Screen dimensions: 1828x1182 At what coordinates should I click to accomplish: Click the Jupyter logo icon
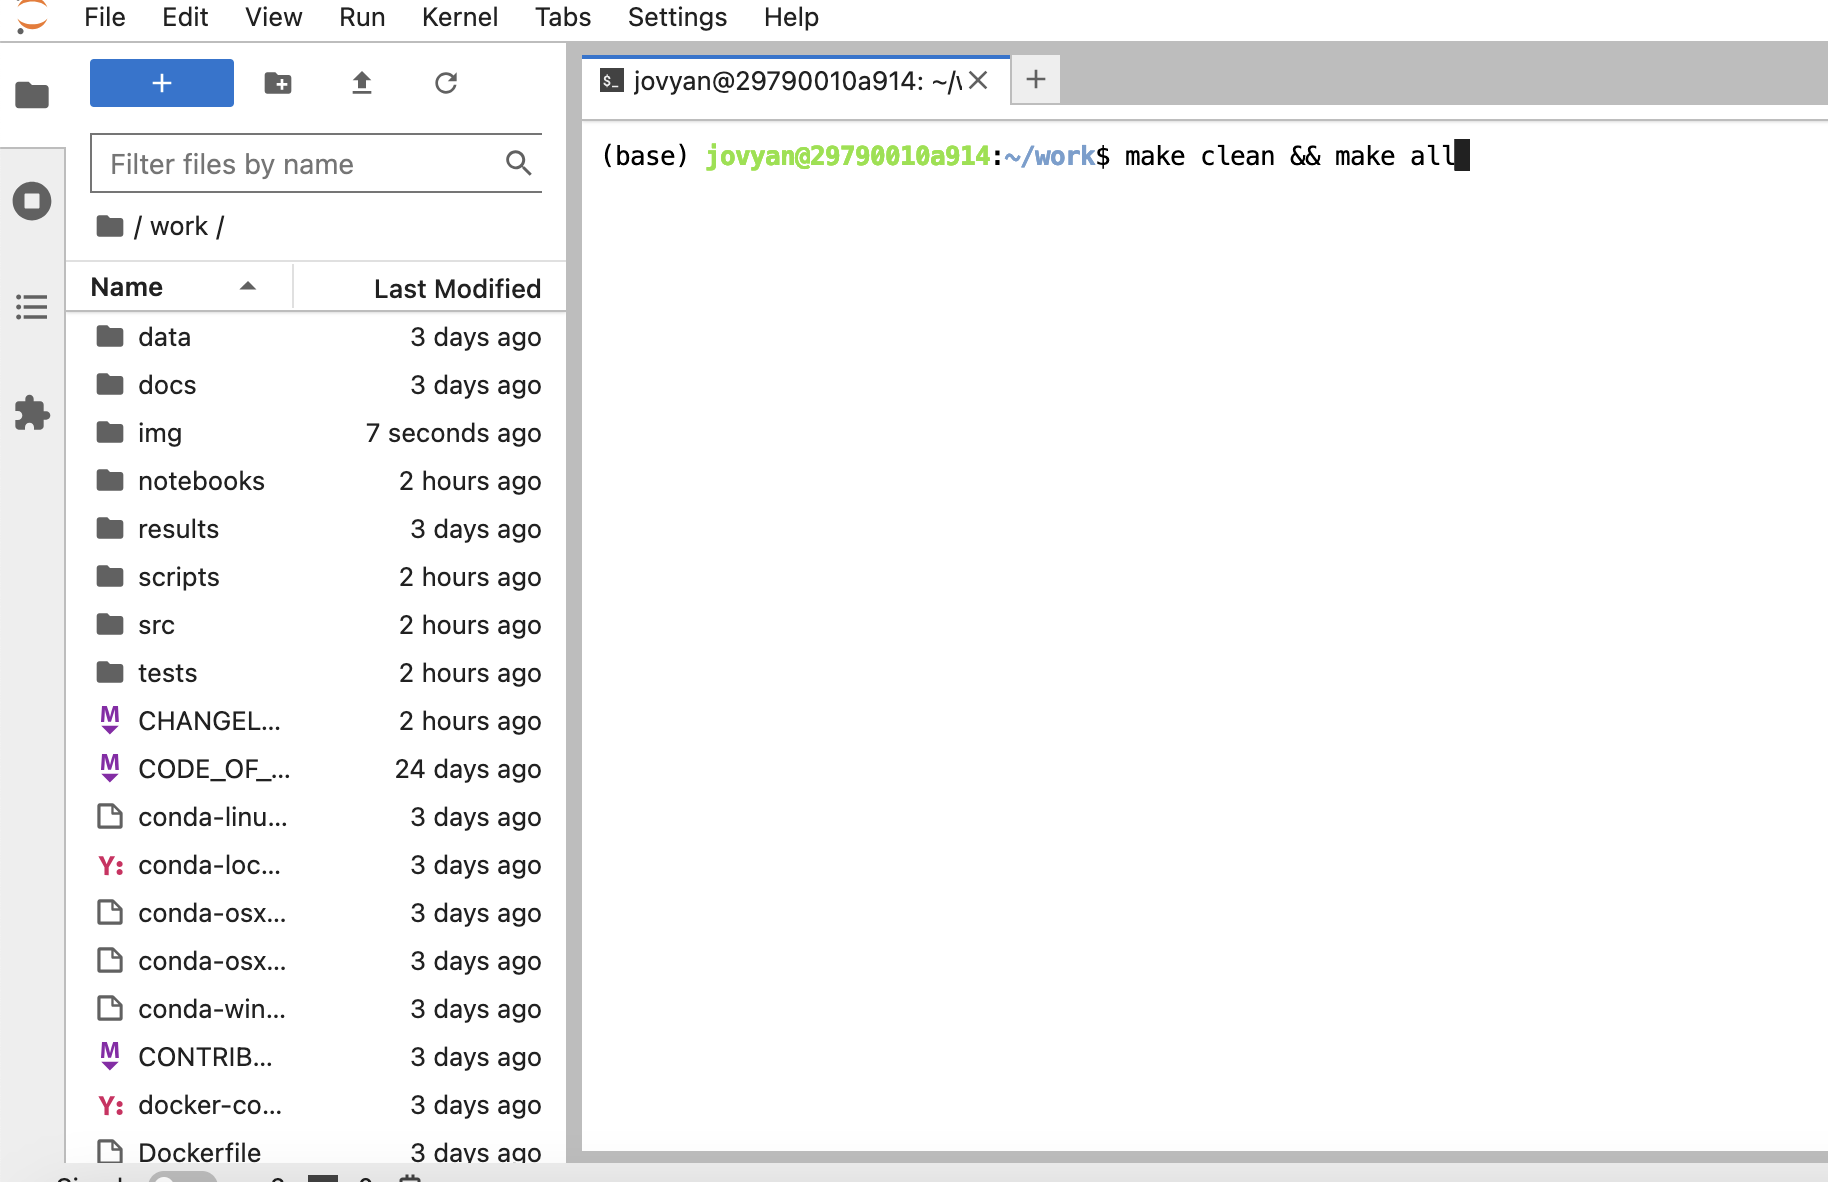[x=32, y=17]
